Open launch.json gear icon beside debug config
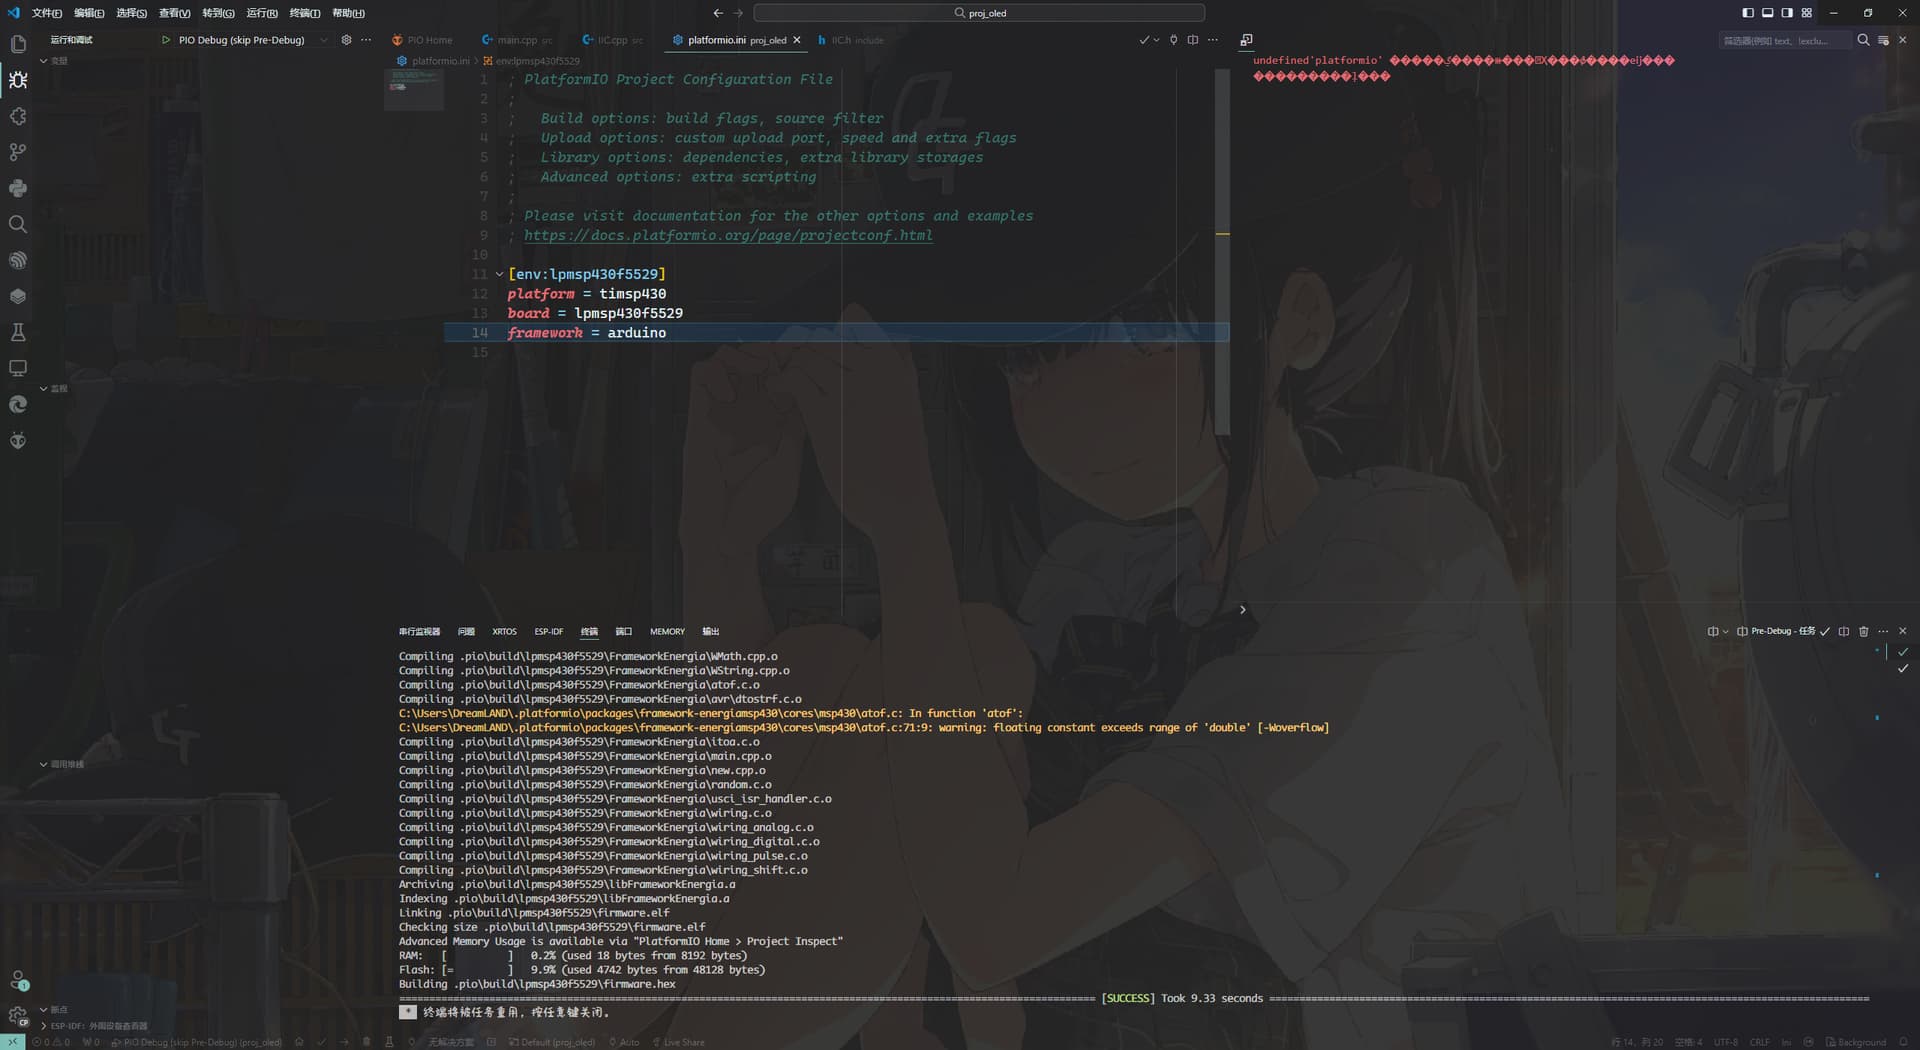1920x1050 pixels. (346, 40)
